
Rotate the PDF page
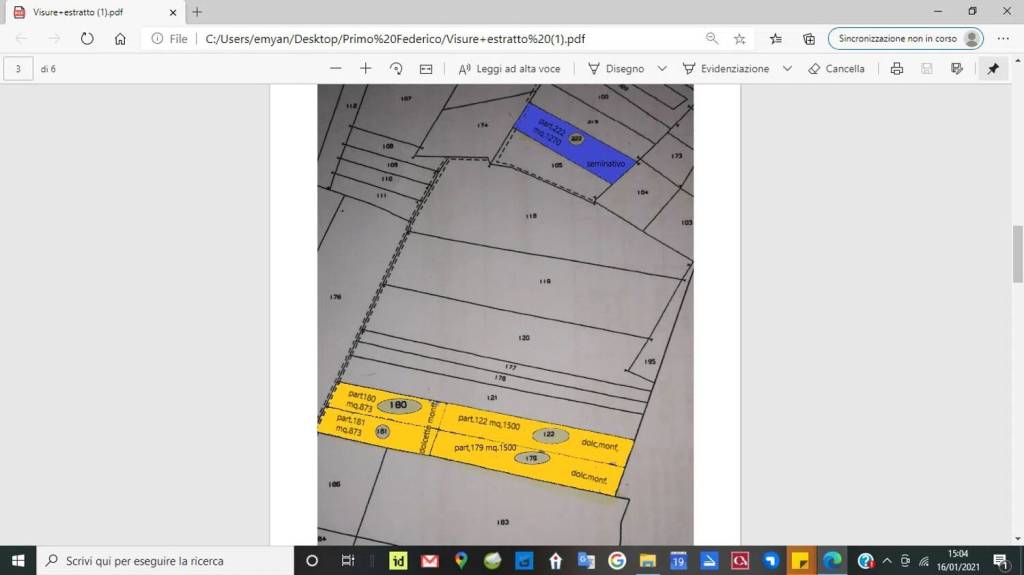(x=396, y=69)
